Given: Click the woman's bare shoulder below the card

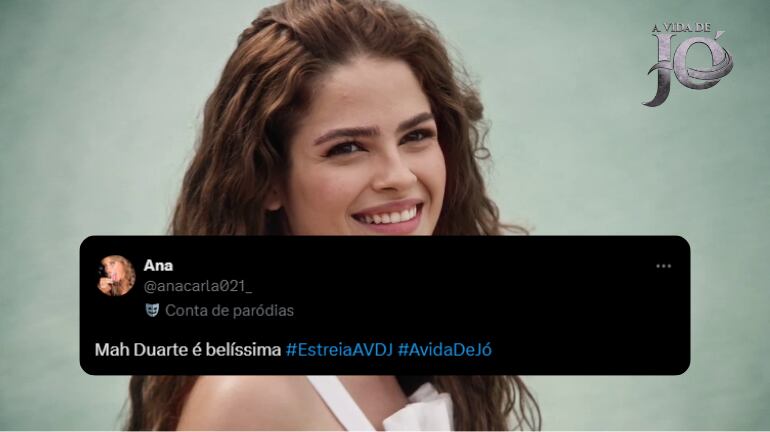Looking at the screenshot, I should (246, 403).
